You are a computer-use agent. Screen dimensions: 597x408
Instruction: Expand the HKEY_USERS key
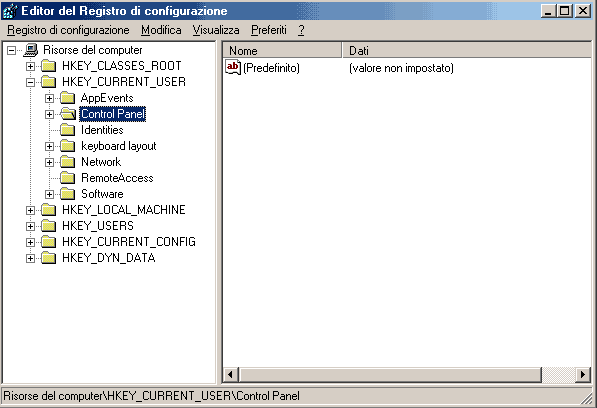[30, 226]
